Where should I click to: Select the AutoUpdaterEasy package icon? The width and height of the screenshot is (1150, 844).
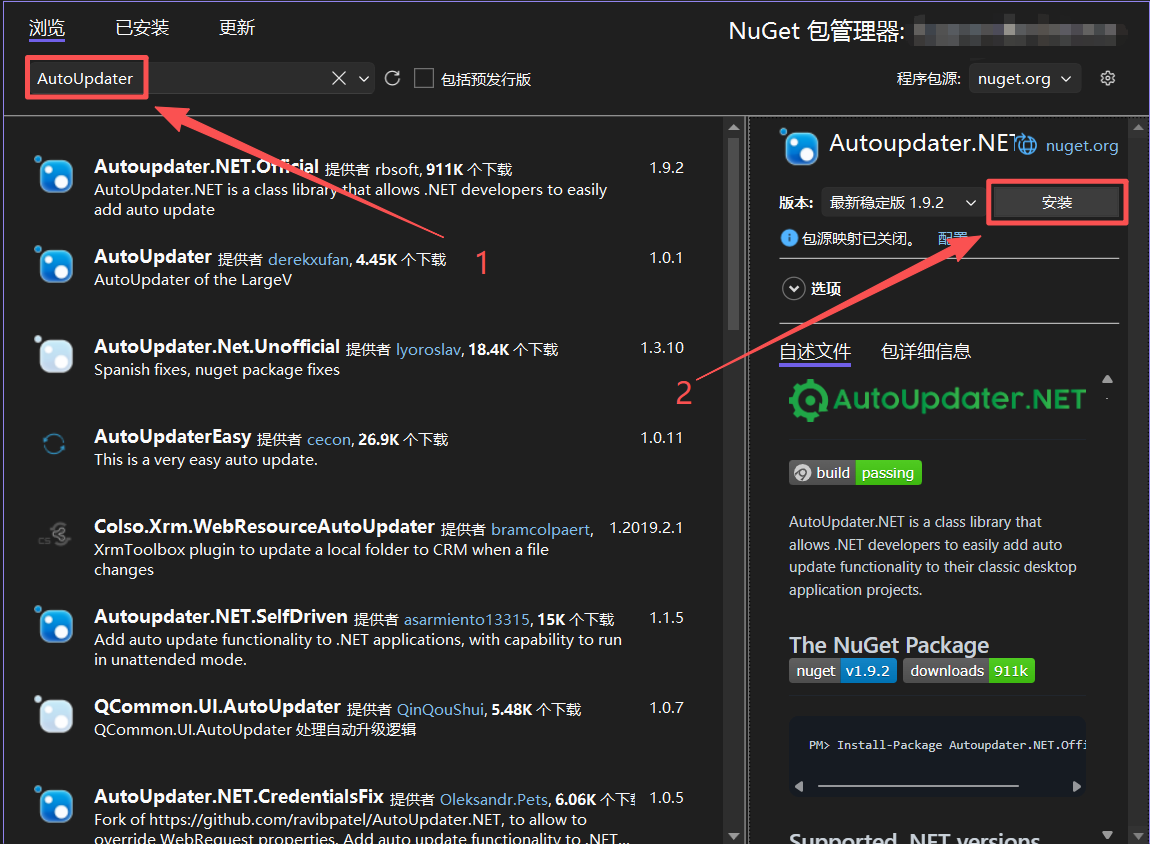click(54, 444)
